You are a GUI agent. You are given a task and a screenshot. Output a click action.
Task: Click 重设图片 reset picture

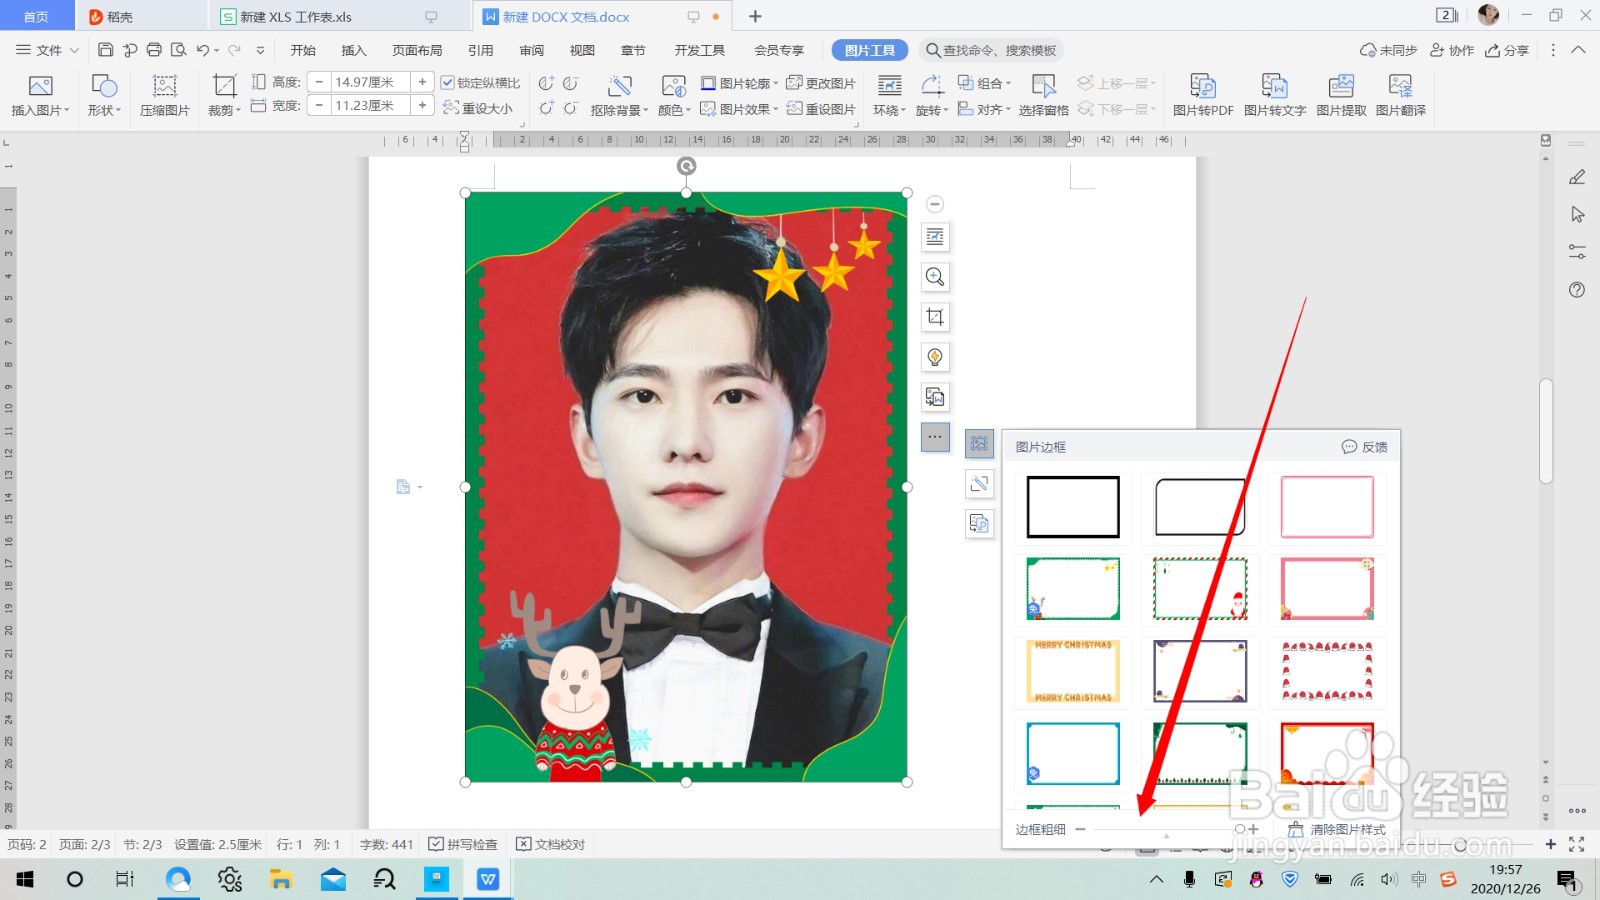click(821, 109)
